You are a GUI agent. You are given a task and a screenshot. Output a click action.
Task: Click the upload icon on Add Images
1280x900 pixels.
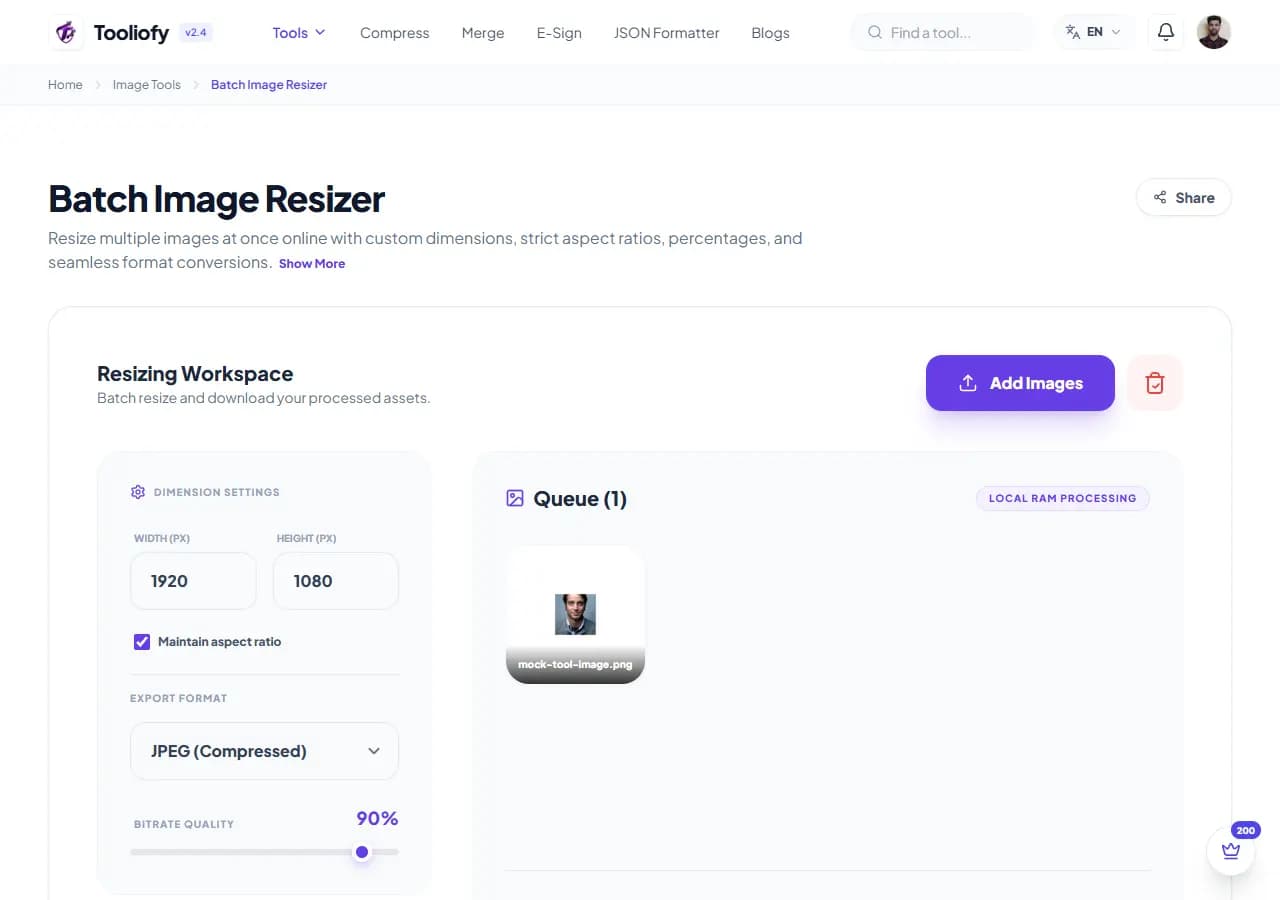point(967,383)
